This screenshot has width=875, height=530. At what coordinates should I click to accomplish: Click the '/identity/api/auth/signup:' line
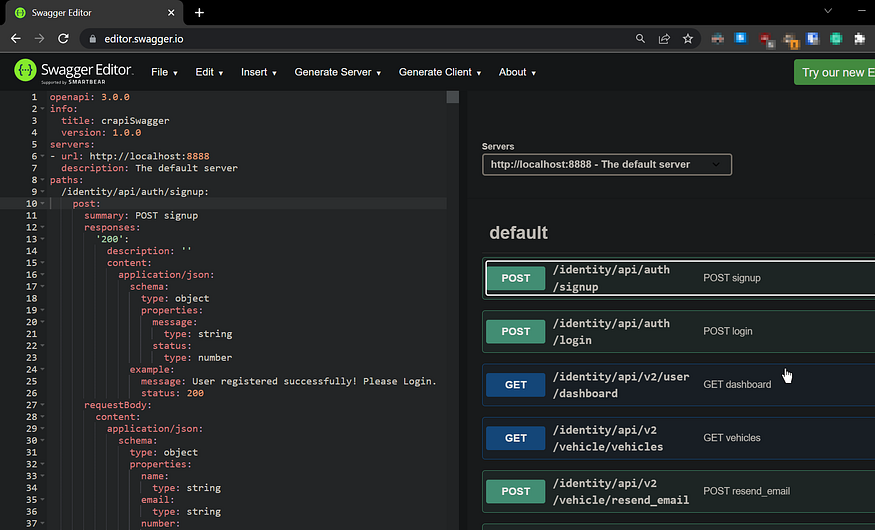click(135, 192)
